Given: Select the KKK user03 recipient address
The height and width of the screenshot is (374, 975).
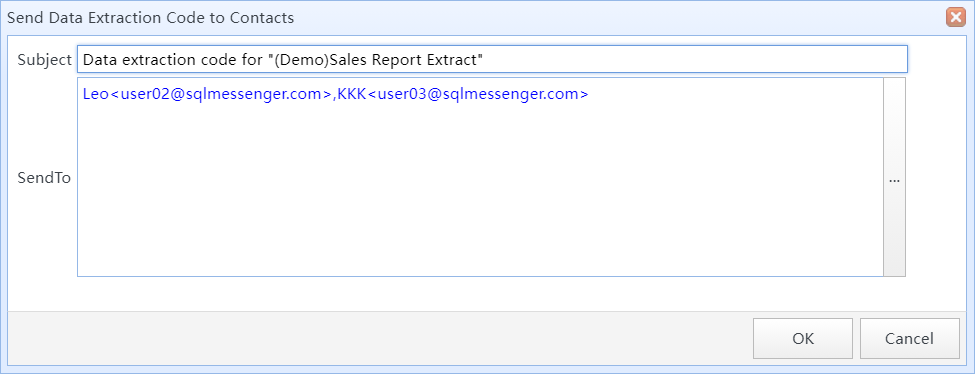Looking at the screenshot, I should point(463,95).
